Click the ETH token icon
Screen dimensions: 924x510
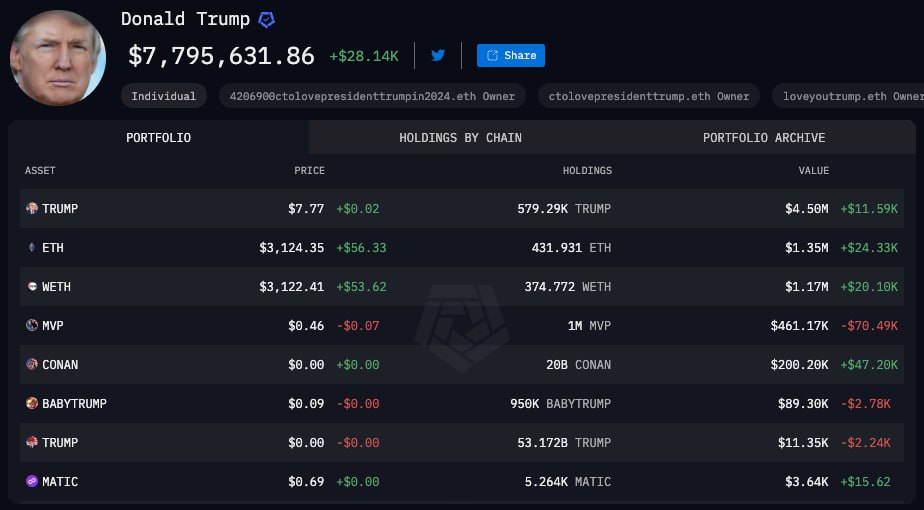point(31,247)
